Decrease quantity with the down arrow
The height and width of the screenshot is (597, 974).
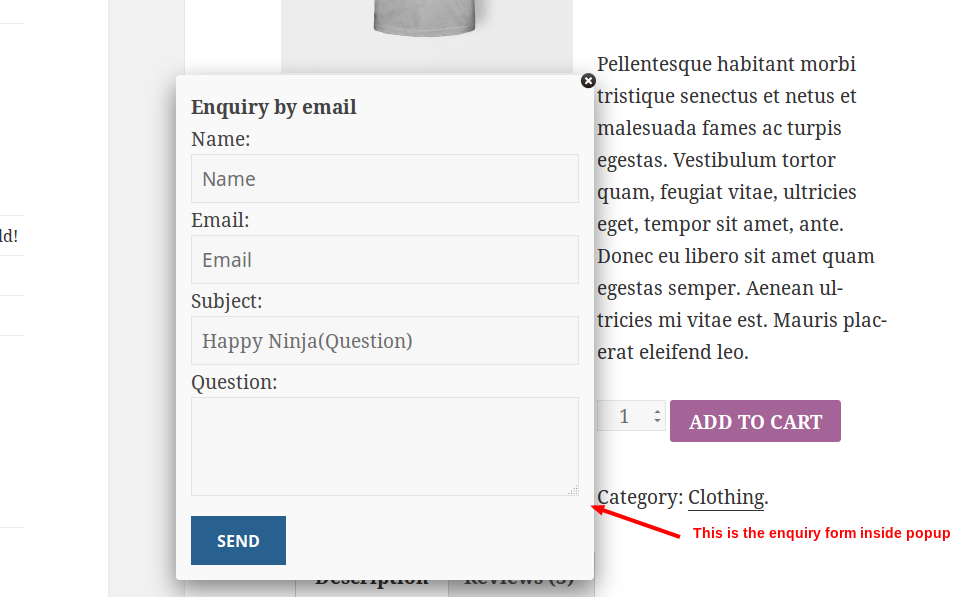657,421
